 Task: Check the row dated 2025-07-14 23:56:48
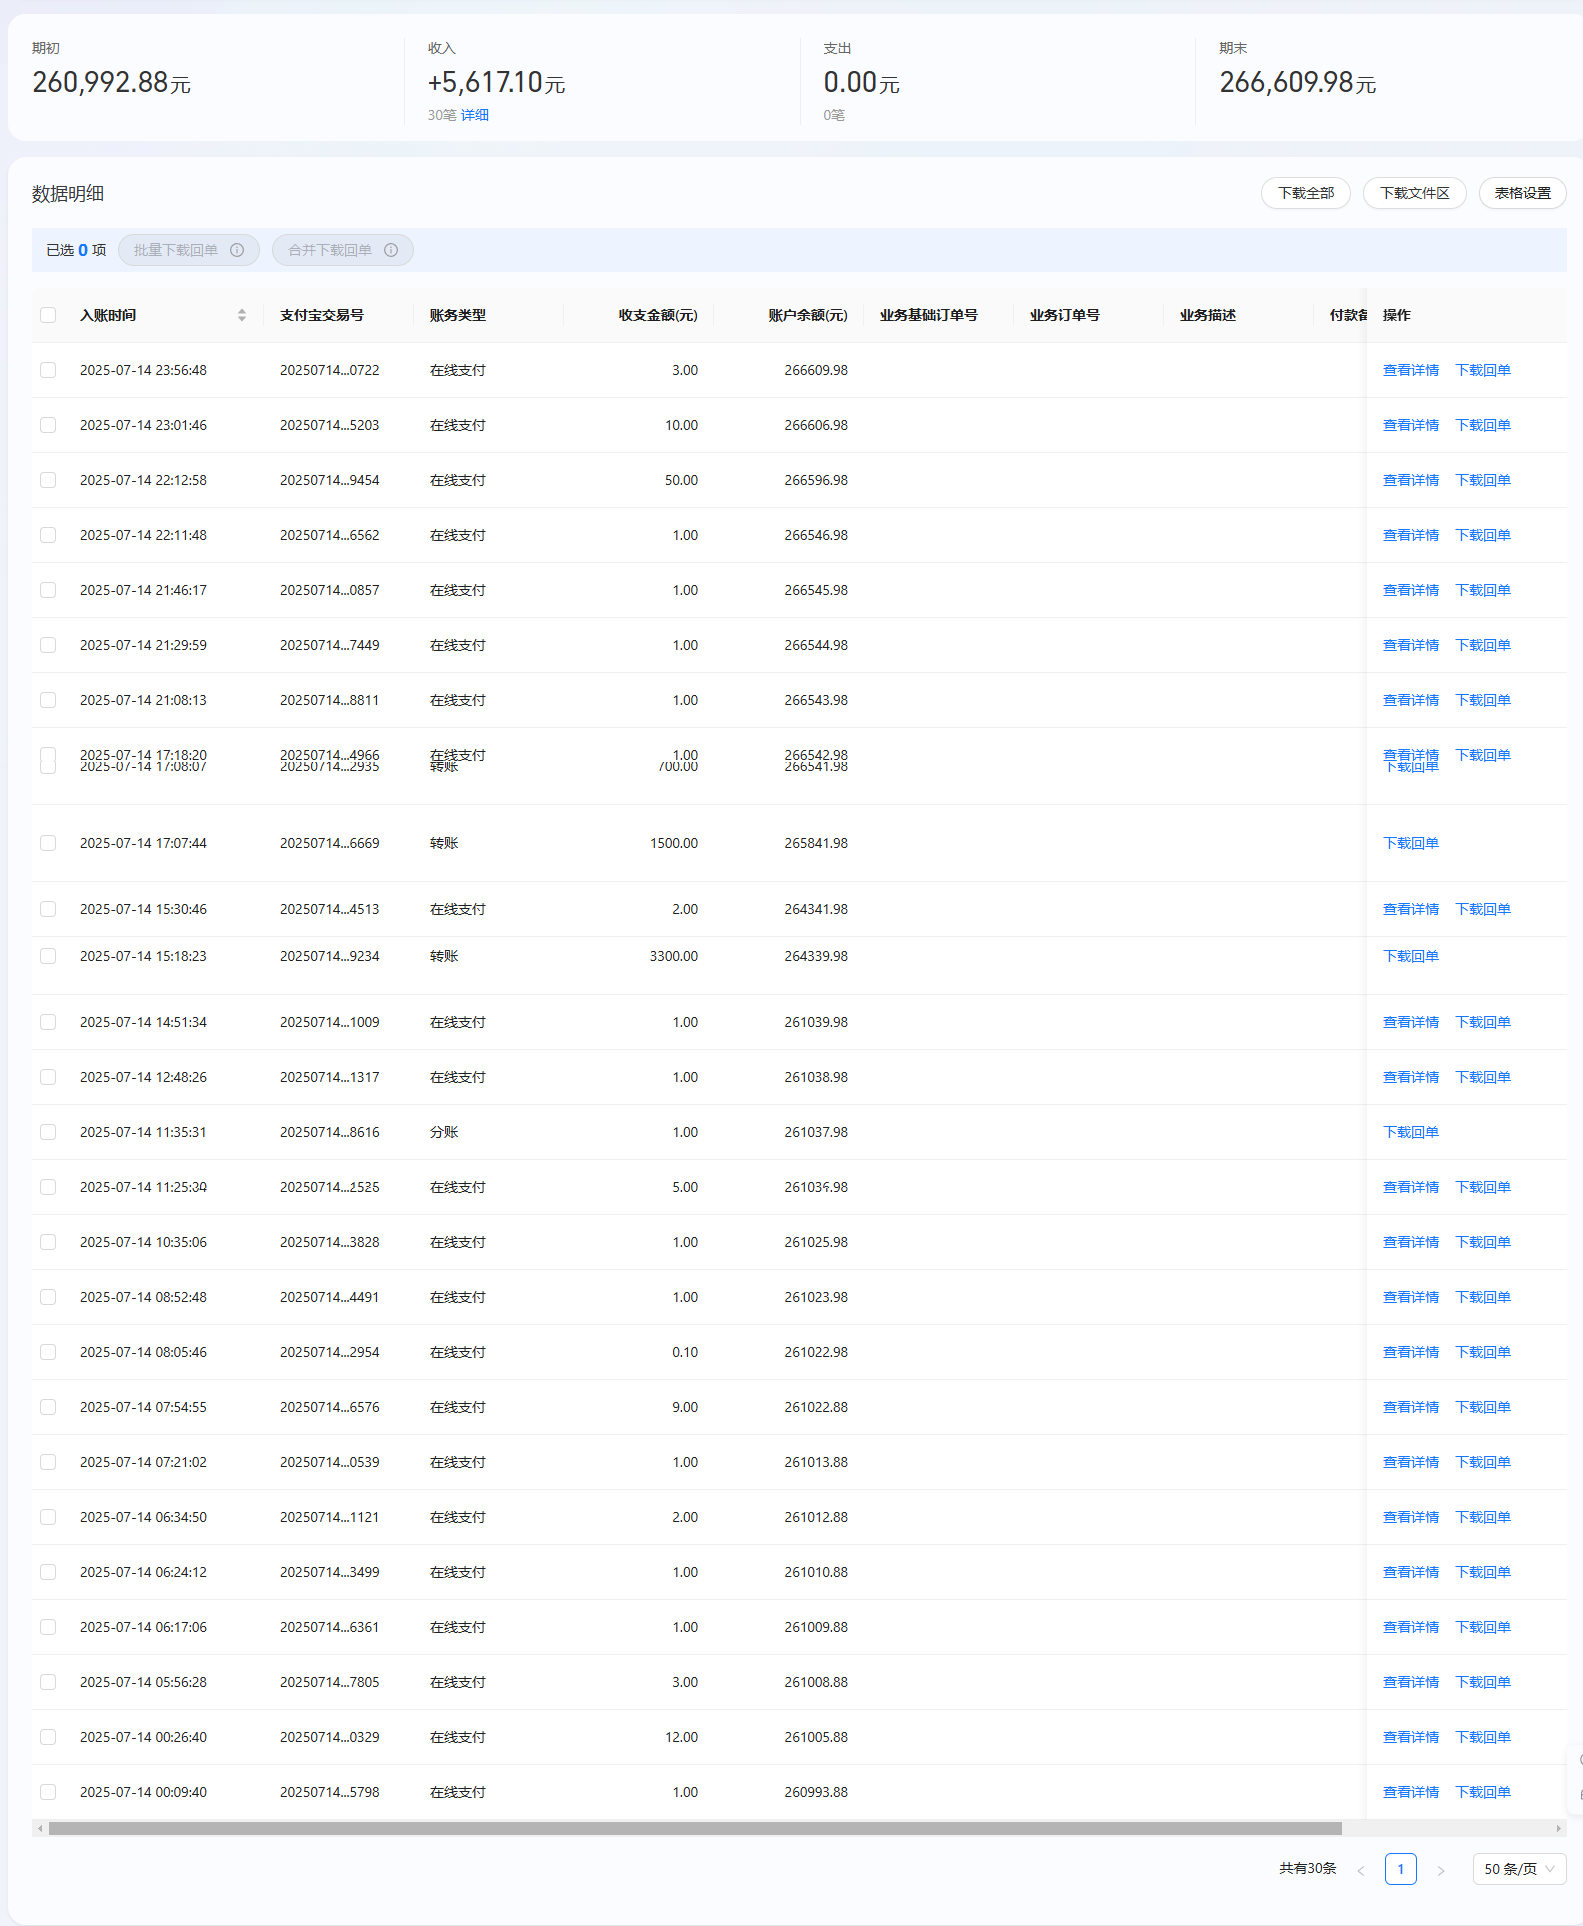click(48, 370)
